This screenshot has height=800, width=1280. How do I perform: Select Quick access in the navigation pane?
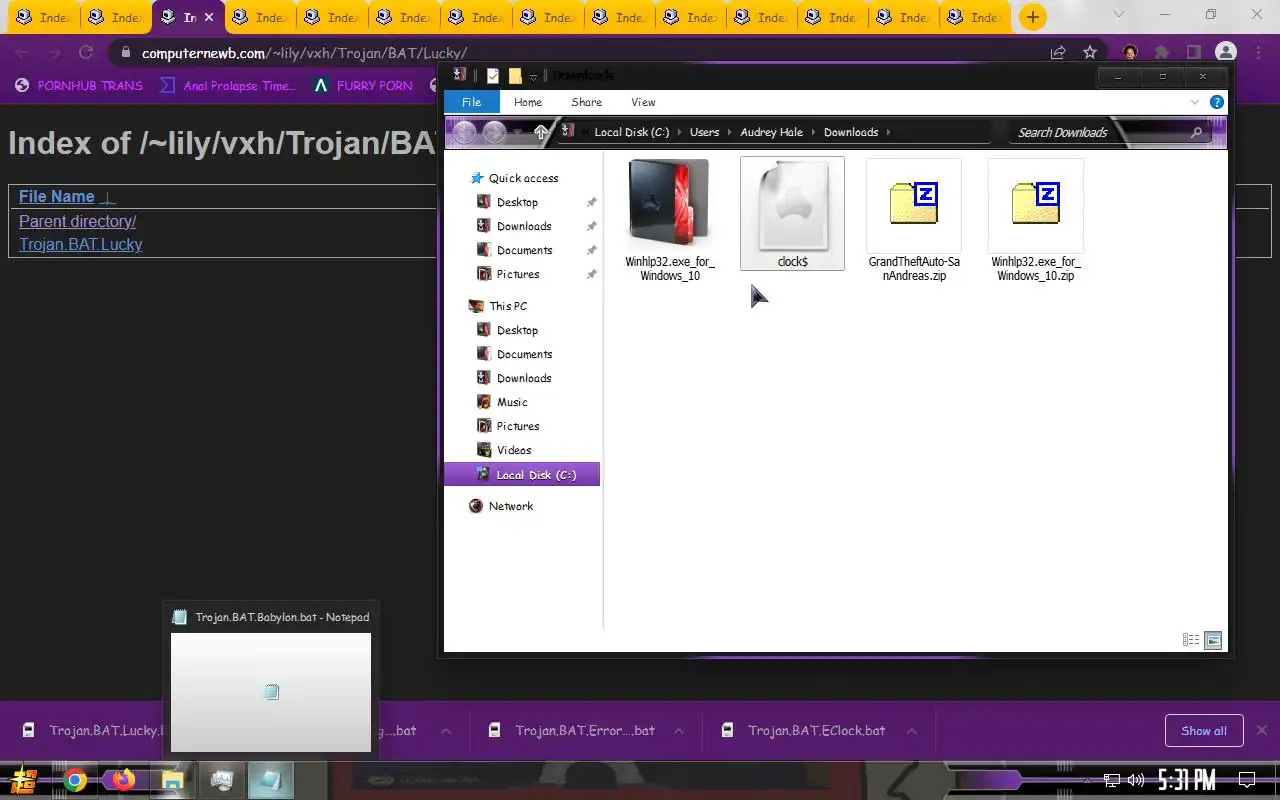click(x=523, y=178)
